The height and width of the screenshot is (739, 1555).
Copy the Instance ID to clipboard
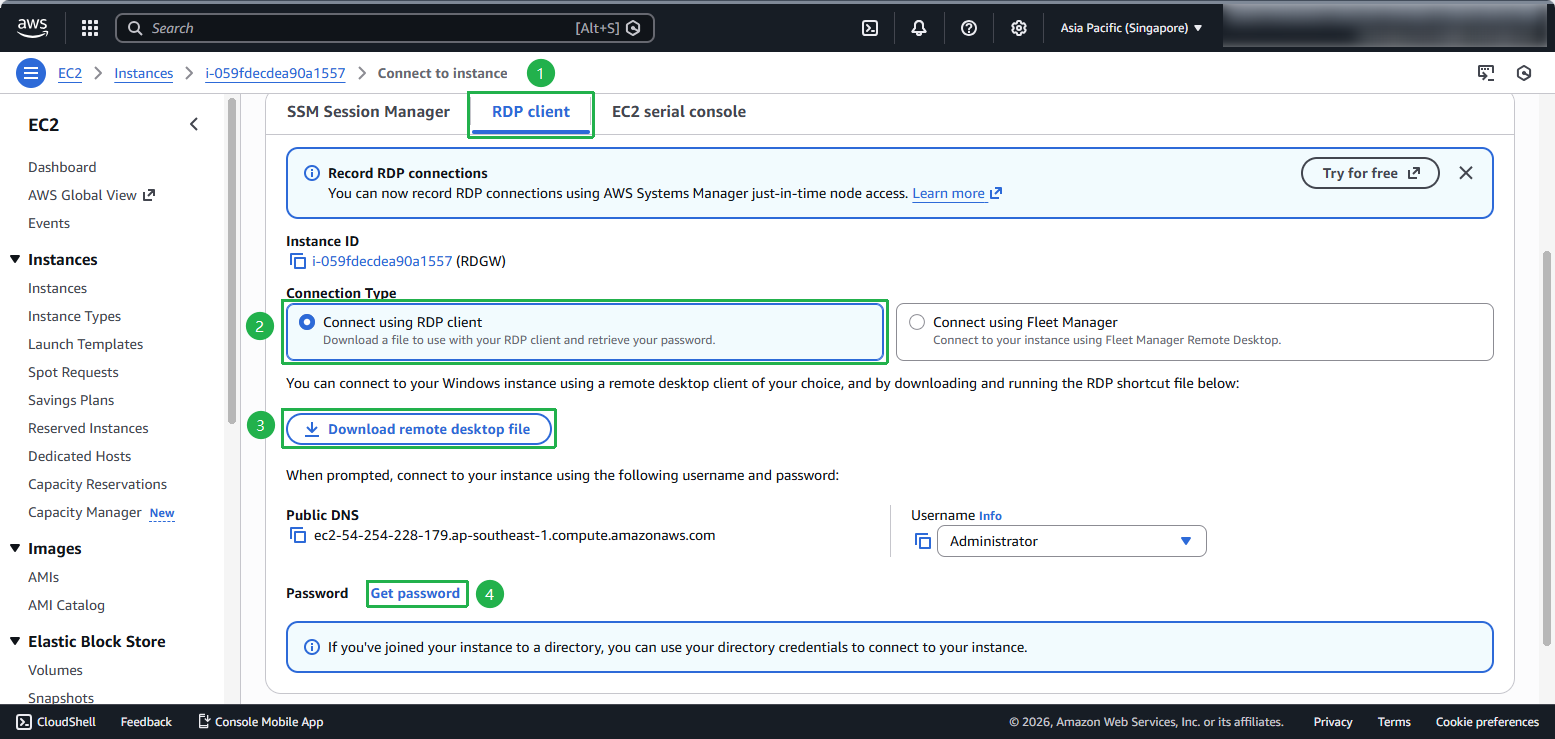pyautogui.click(x=298, y=261)
